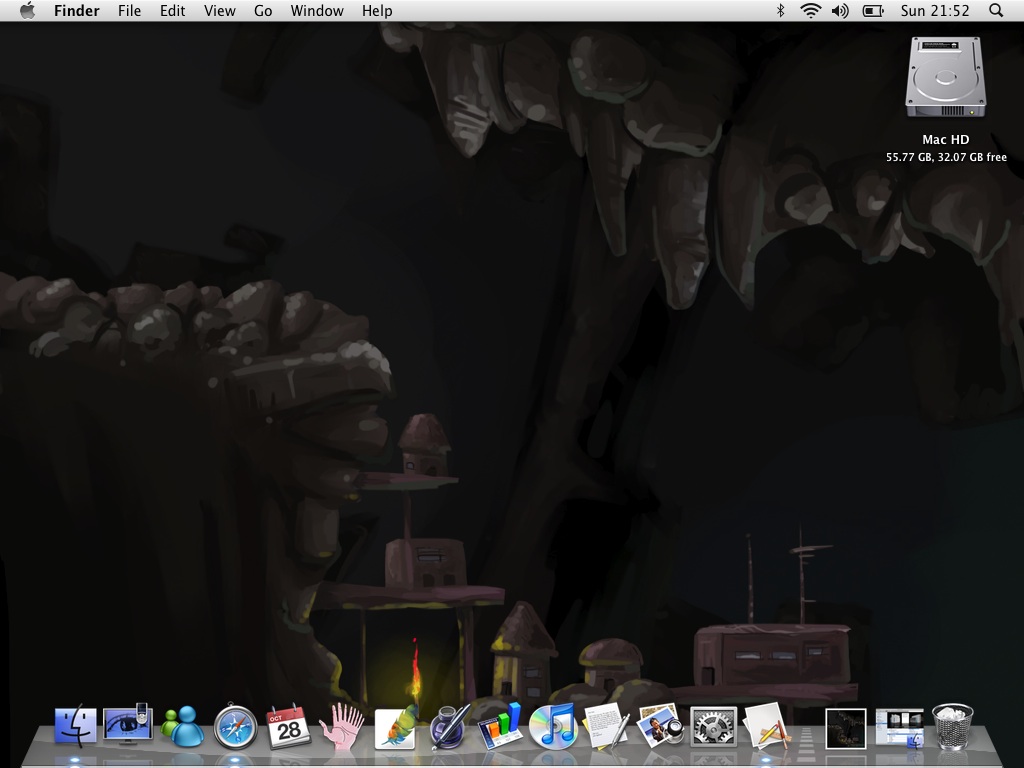
Task: Open the File menu
Action: 129,10
